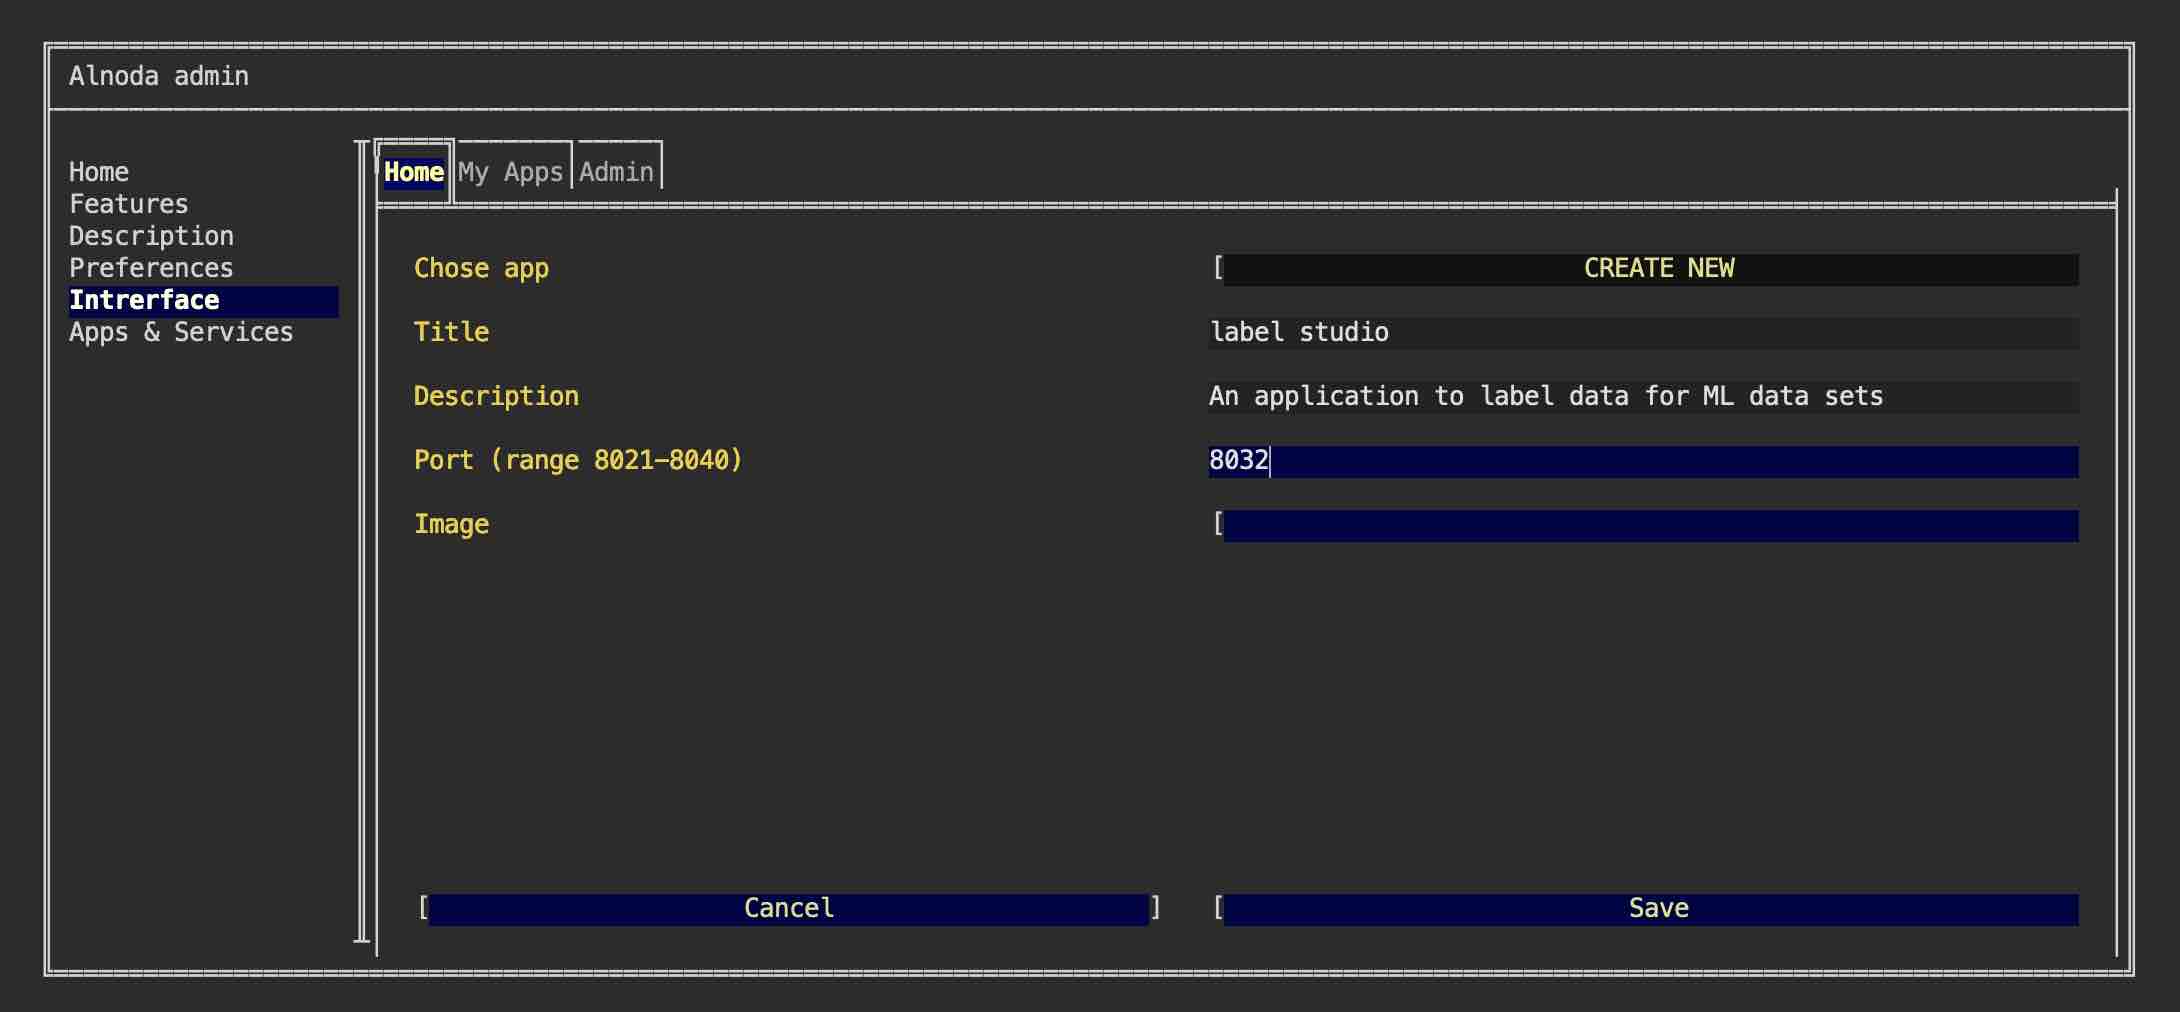This screenshot has height=1012, width=2180.
Task: Click the Chose app label
Action: coord(482,269)
